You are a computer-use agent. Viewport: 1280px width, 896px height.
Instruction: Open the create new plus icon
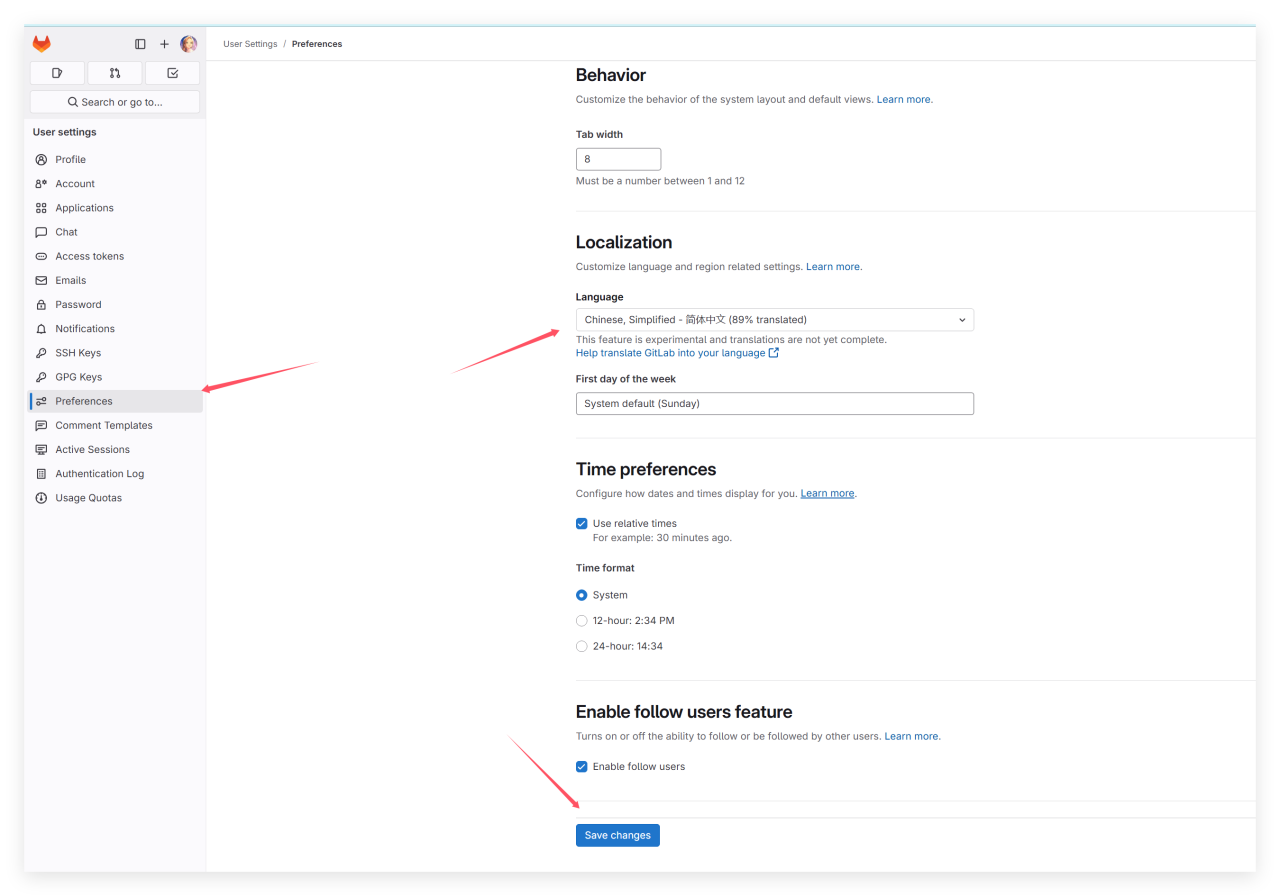pos(165,44)
